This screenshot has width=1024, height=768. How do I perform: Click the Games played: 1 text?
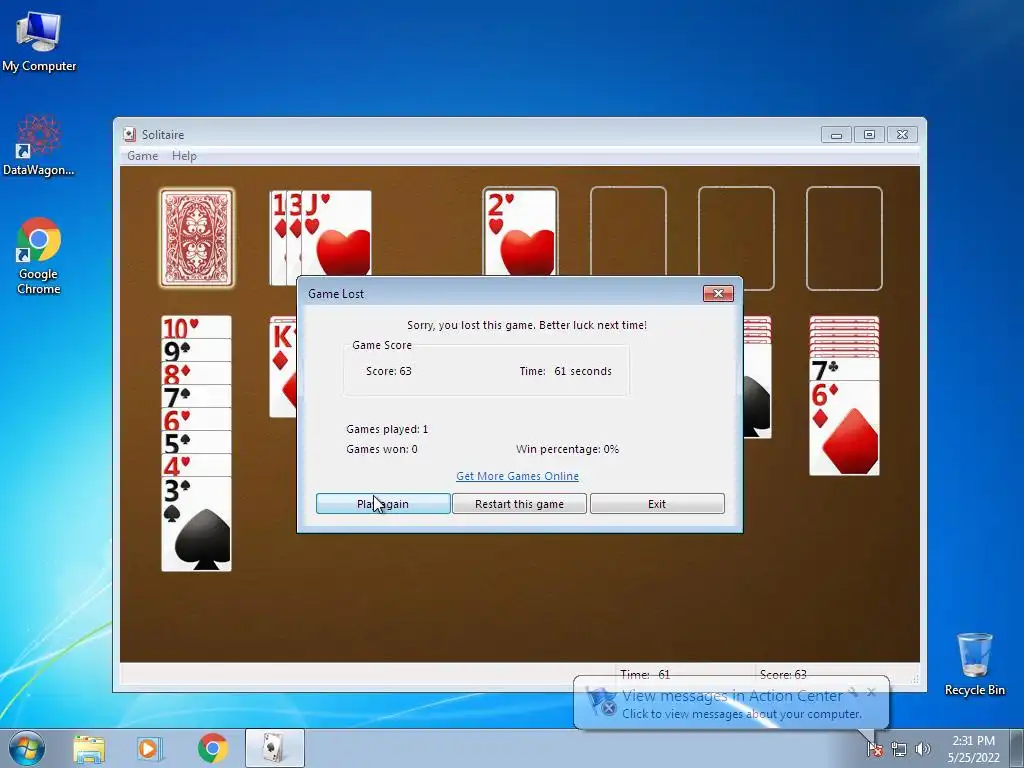click(x=387, y=429)
